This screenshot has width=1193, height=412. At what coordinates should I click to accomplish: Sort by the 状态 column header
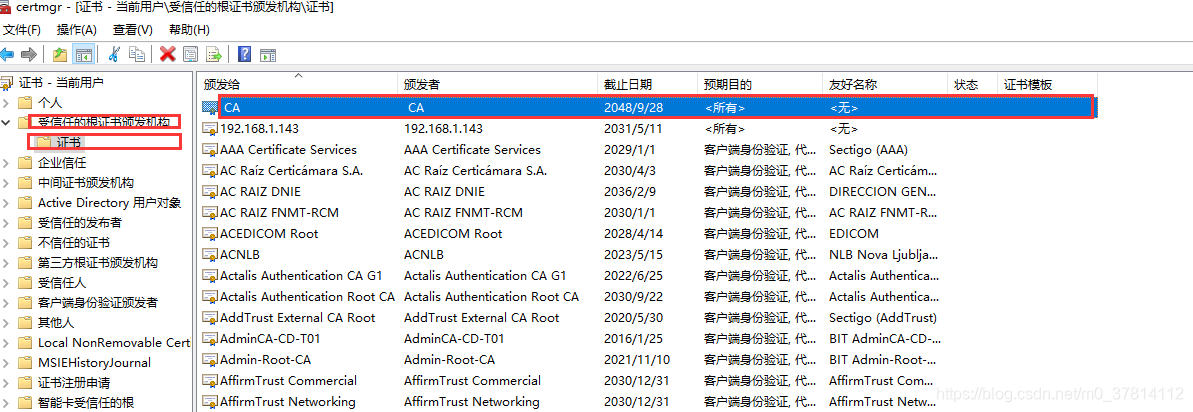pyautogui.click(x=972, y=84)
